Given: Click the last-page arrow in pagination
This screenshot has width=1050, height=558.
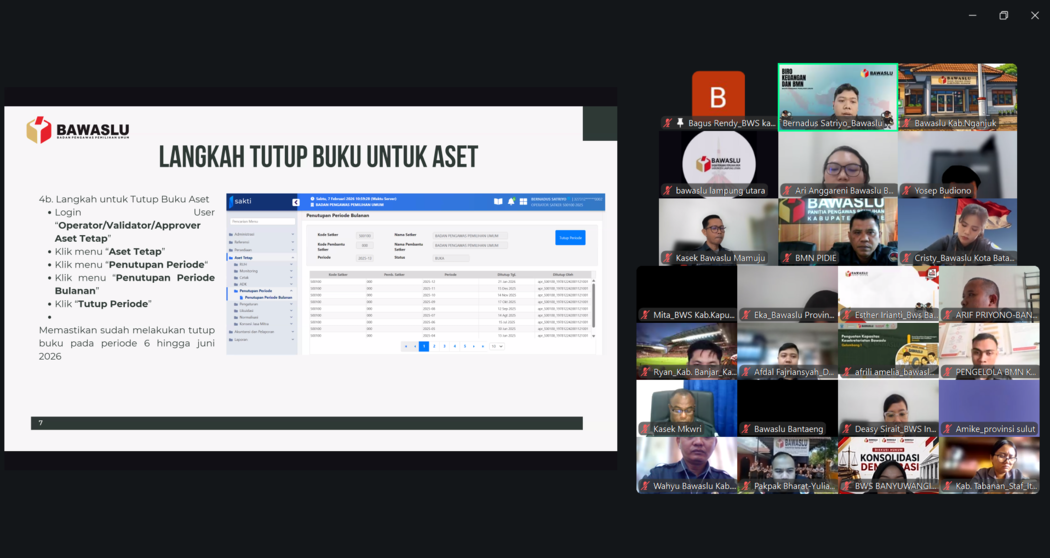Looking at the screenshot, I should tap(483, 346).
